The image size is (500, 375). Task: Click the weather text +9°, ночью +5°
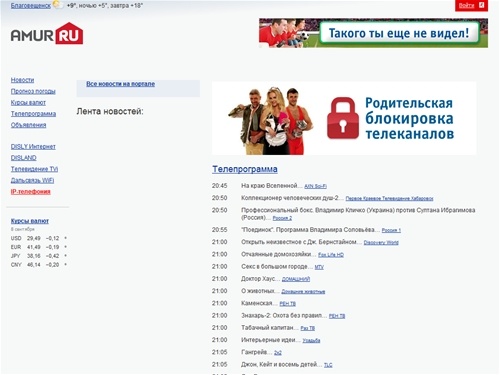coord(86,6)
